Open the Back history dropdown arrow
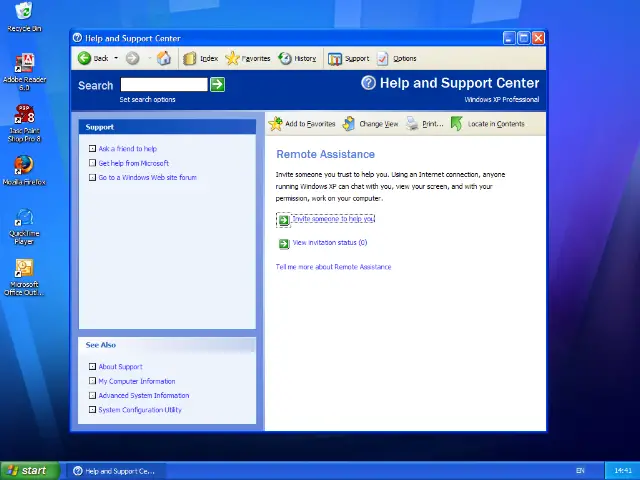The image size is (640, 480). 116,58
